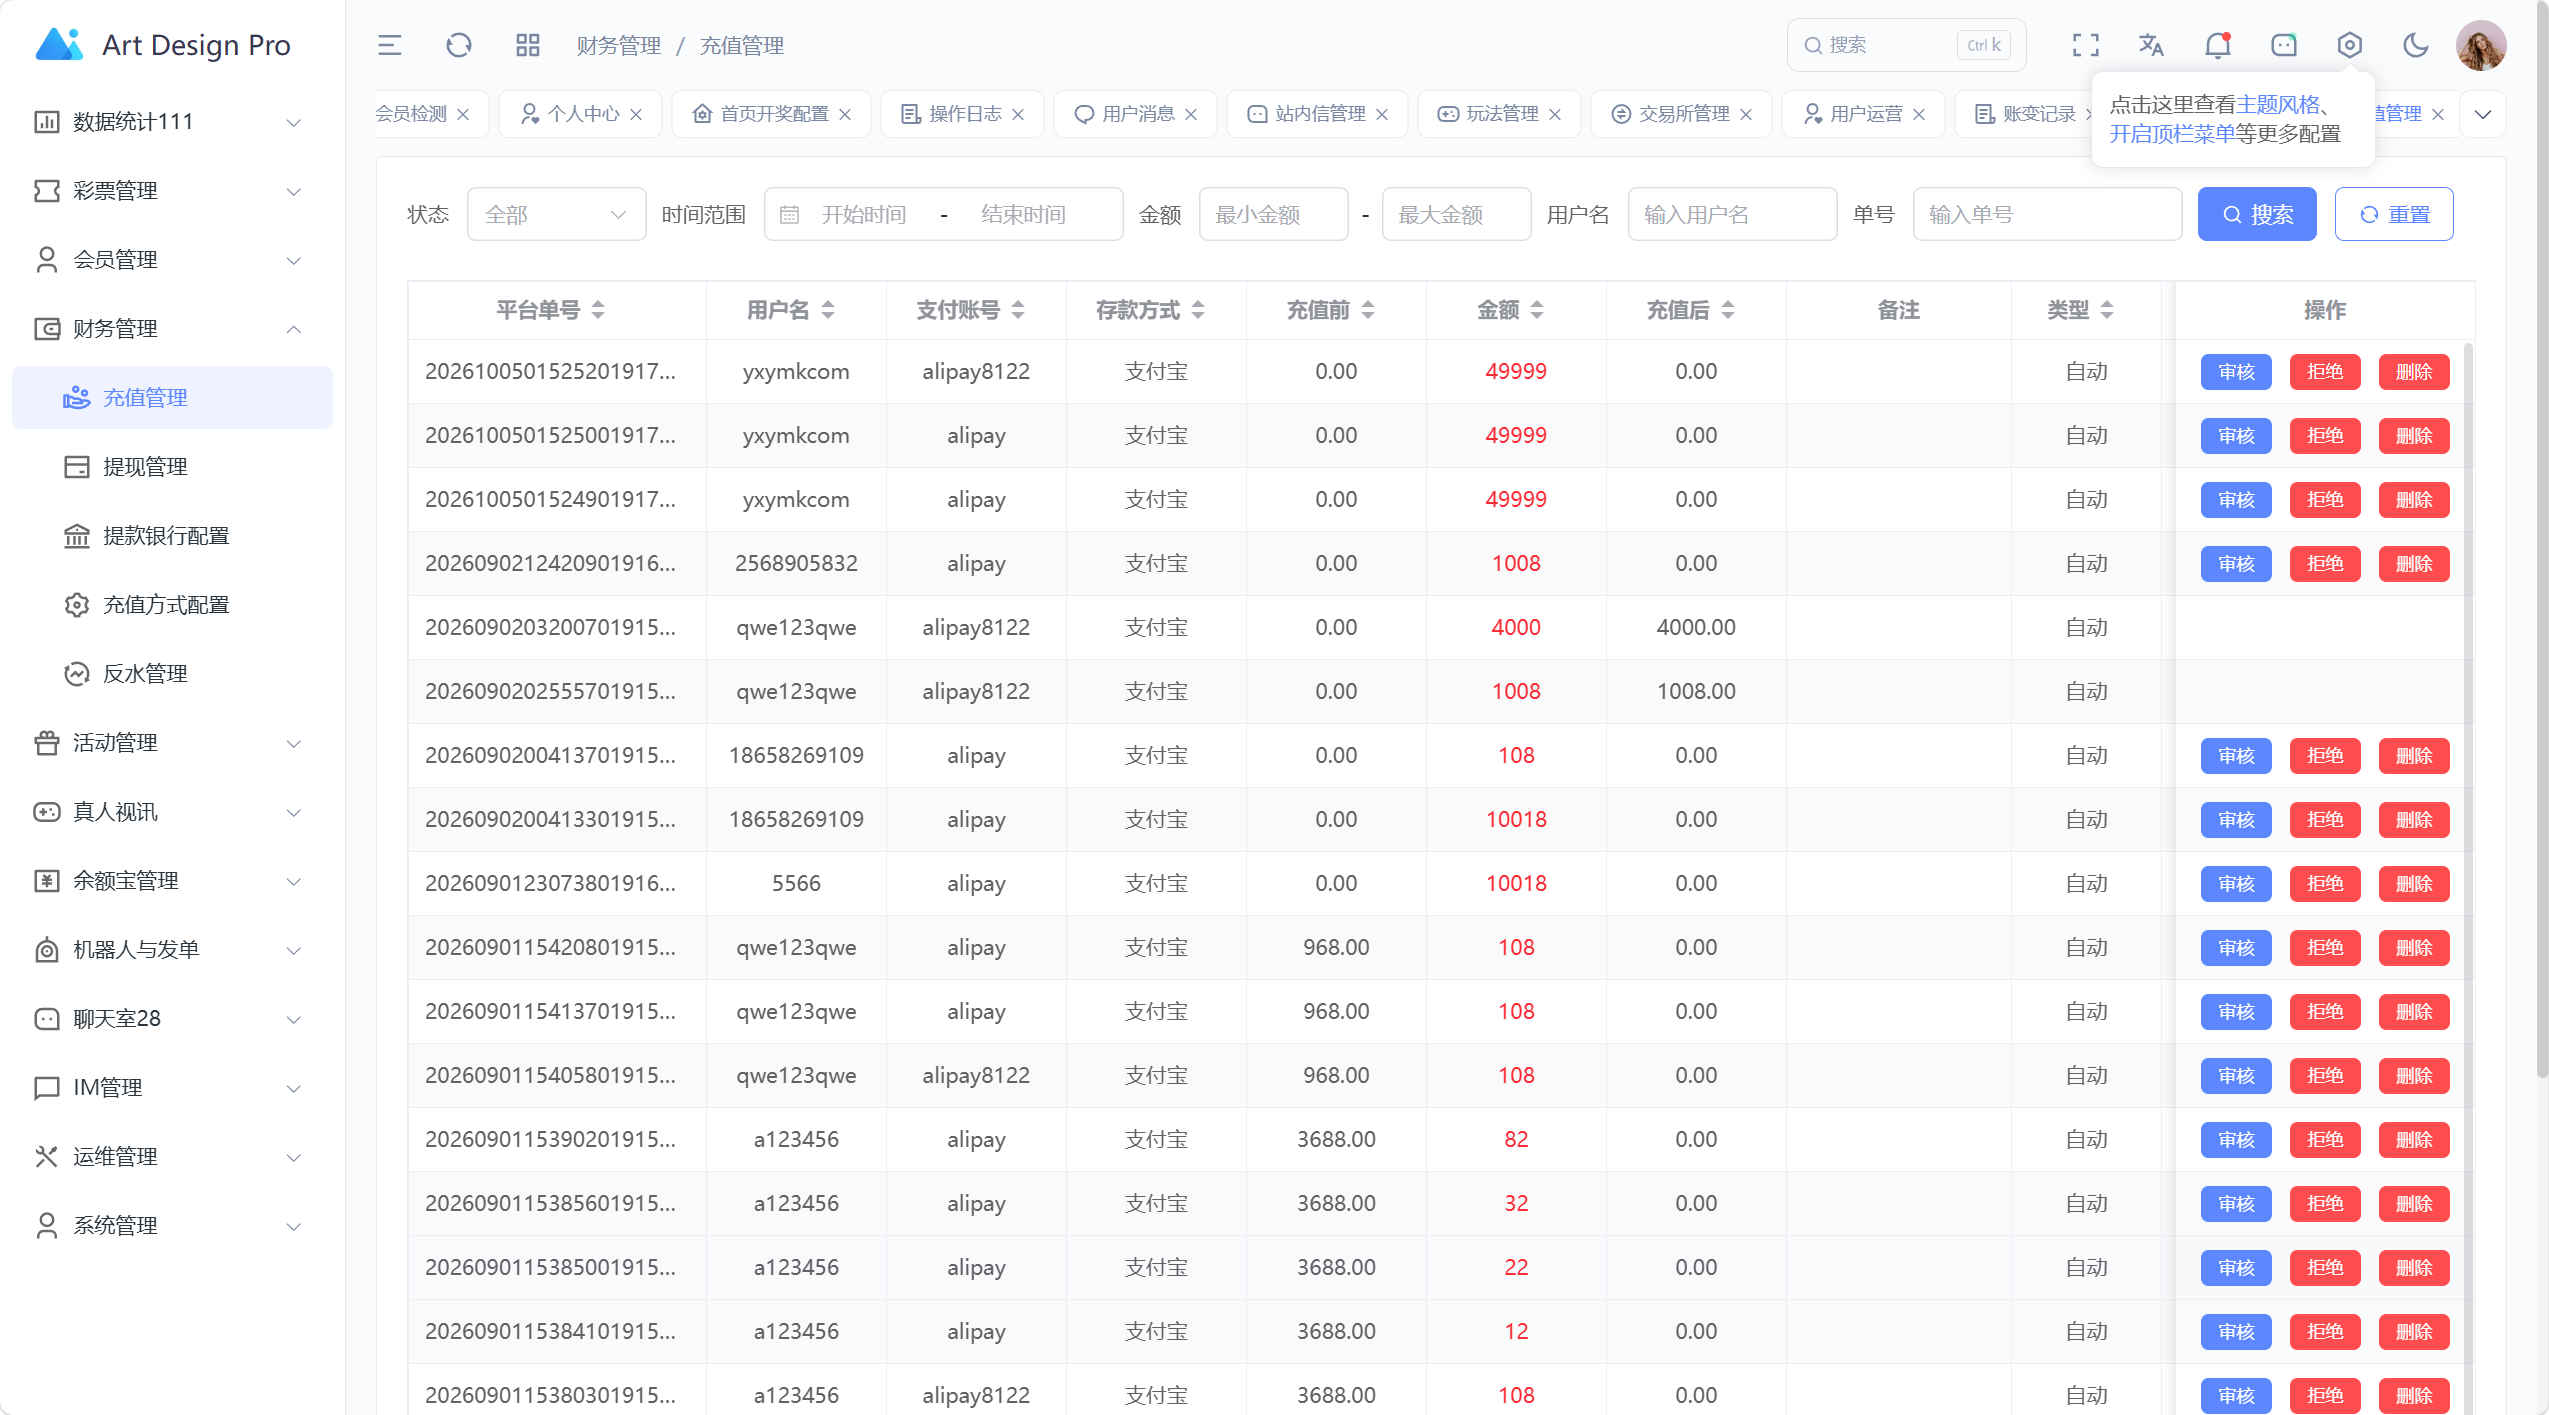Open the language switch icon

[x=2151, y=45]
